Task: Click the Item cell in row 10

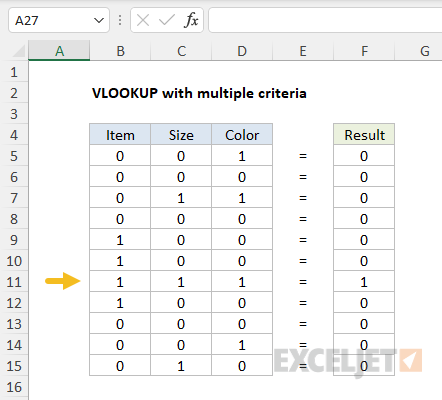Action: (120, 261)
